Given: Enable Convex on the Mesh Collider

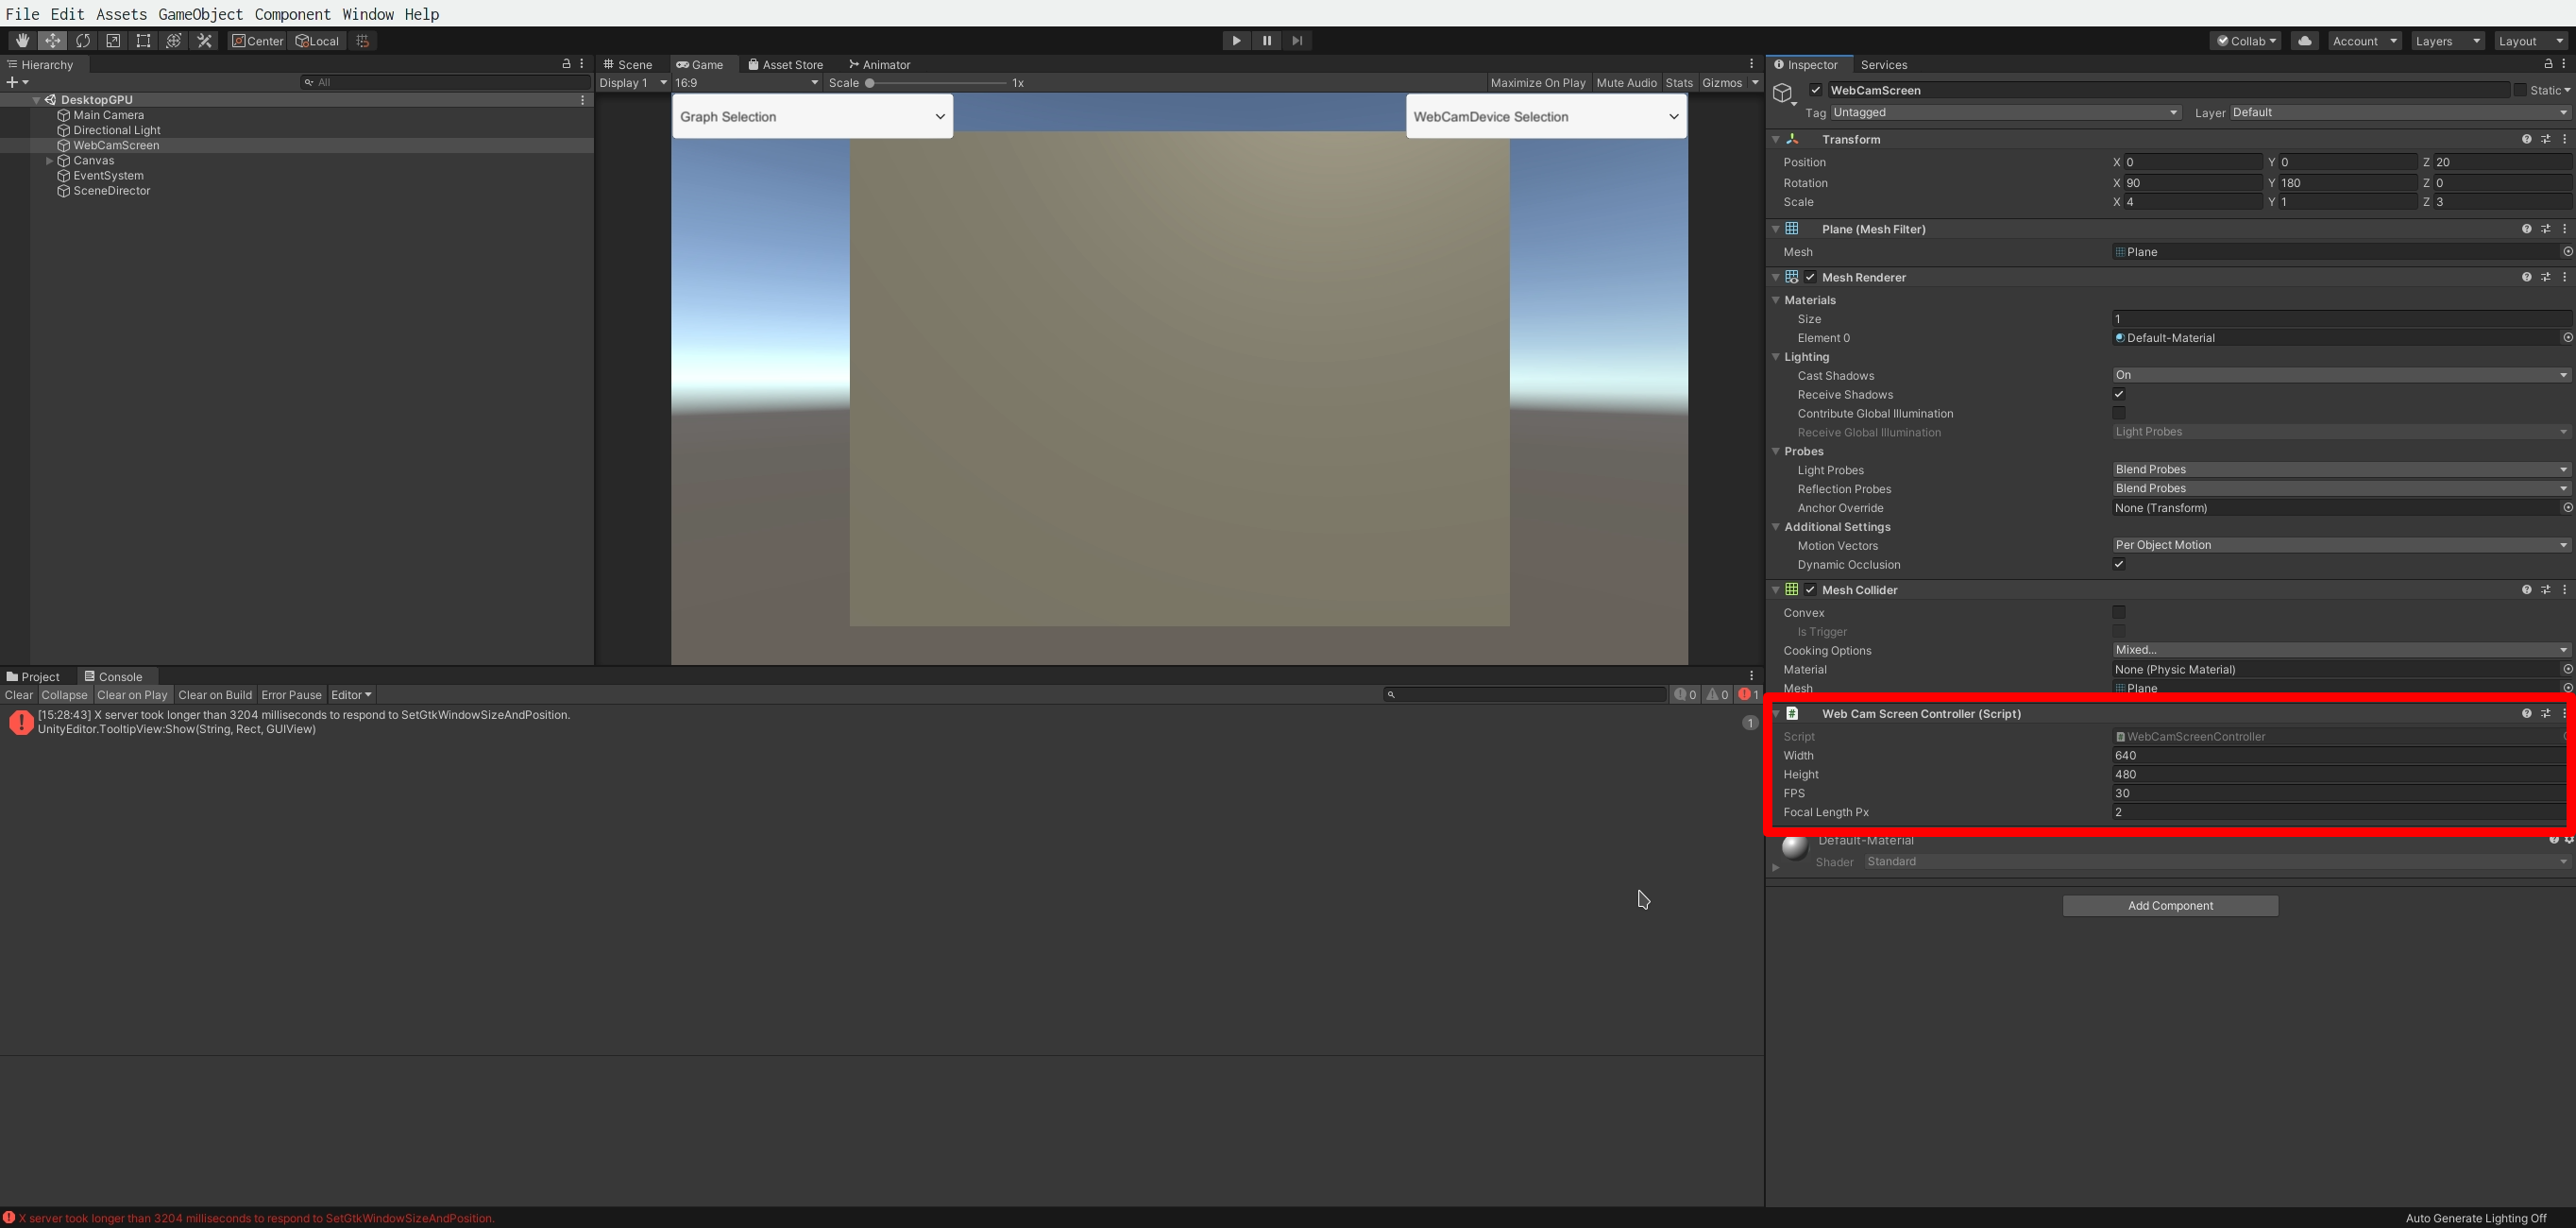Looking at the screenshot, I should point(2119,612).
